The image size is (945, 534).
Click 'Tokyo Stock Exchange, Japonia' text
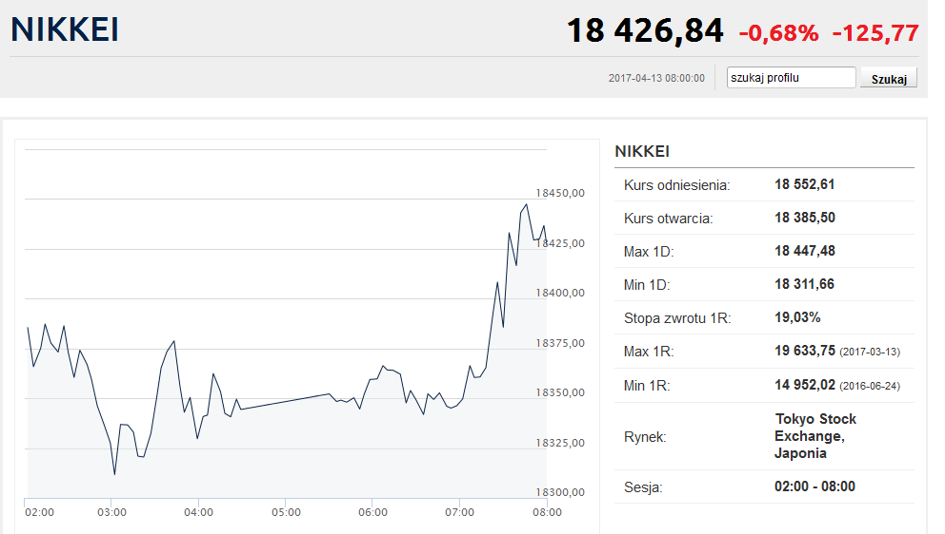815,436
